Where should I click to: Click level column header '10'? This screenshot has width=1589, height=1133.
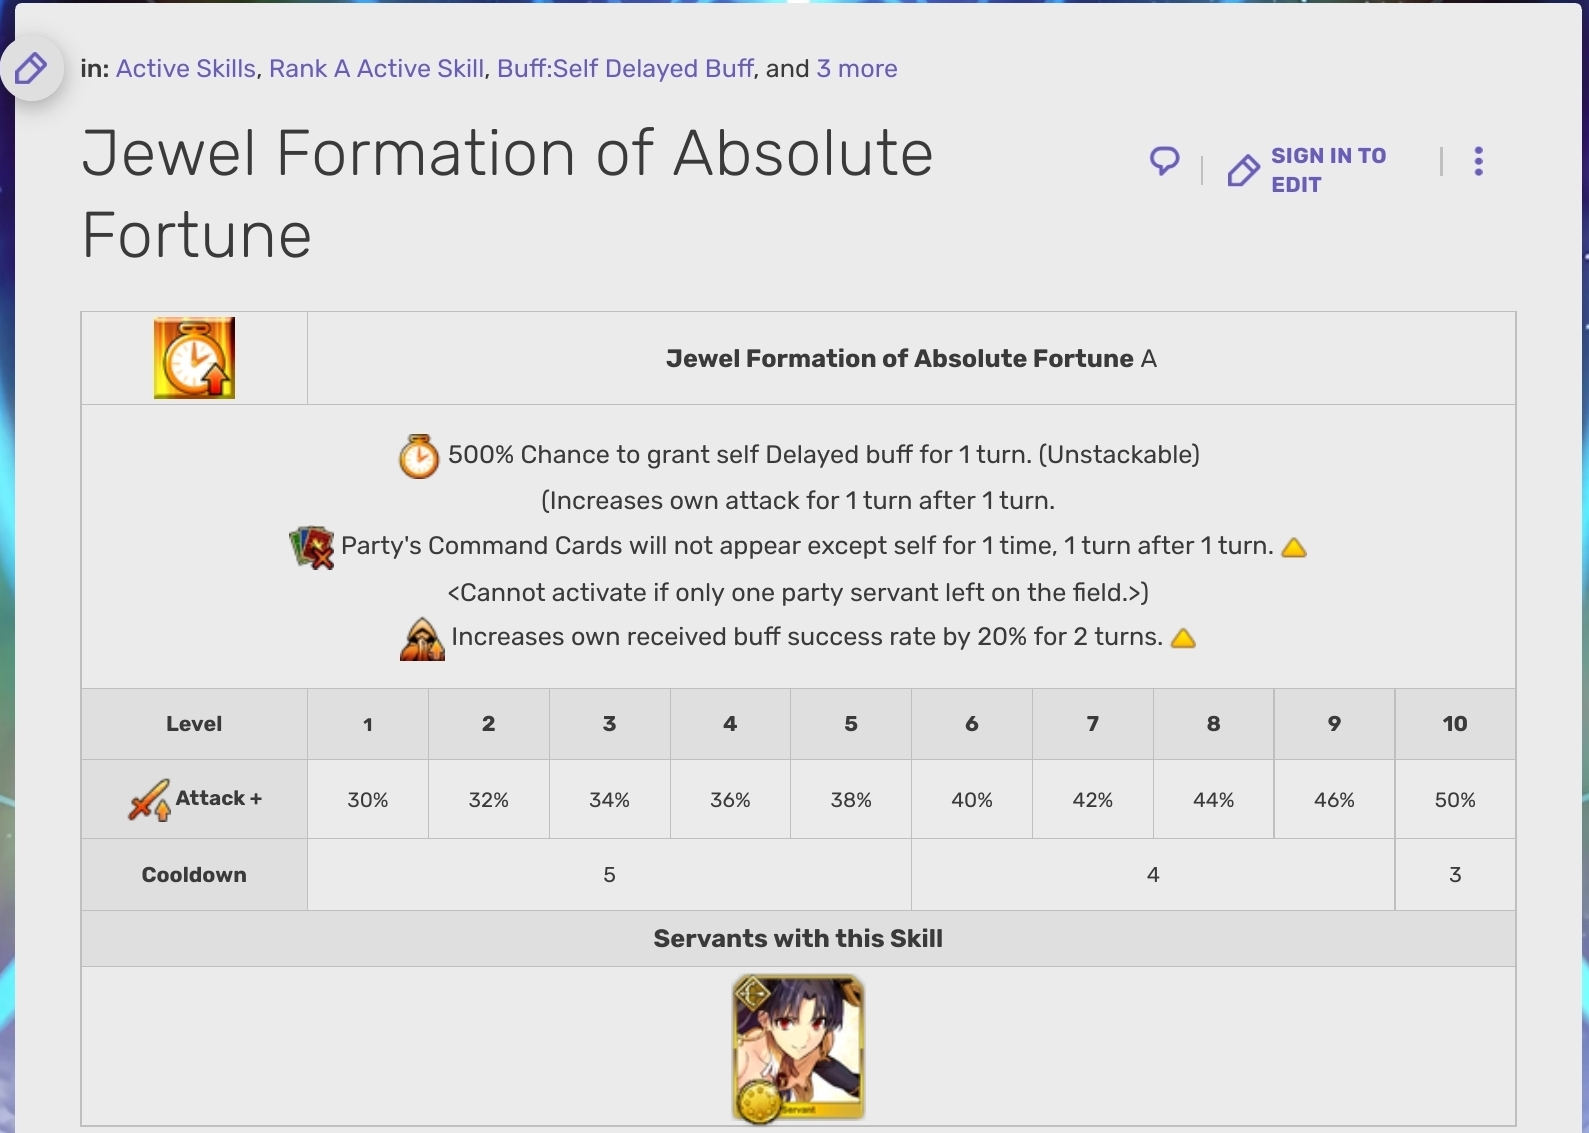tap(1455, 724)
